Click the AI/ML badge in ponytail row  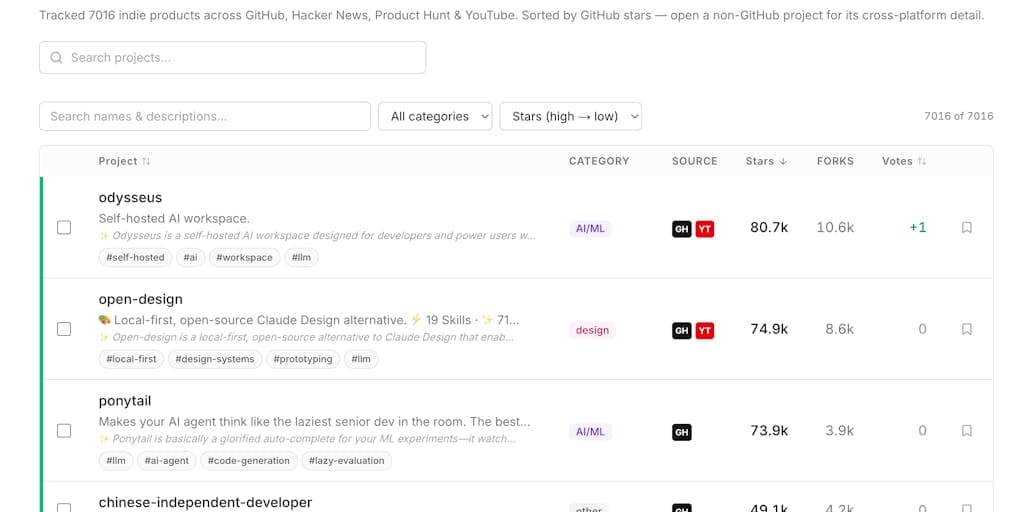(590, 432)
